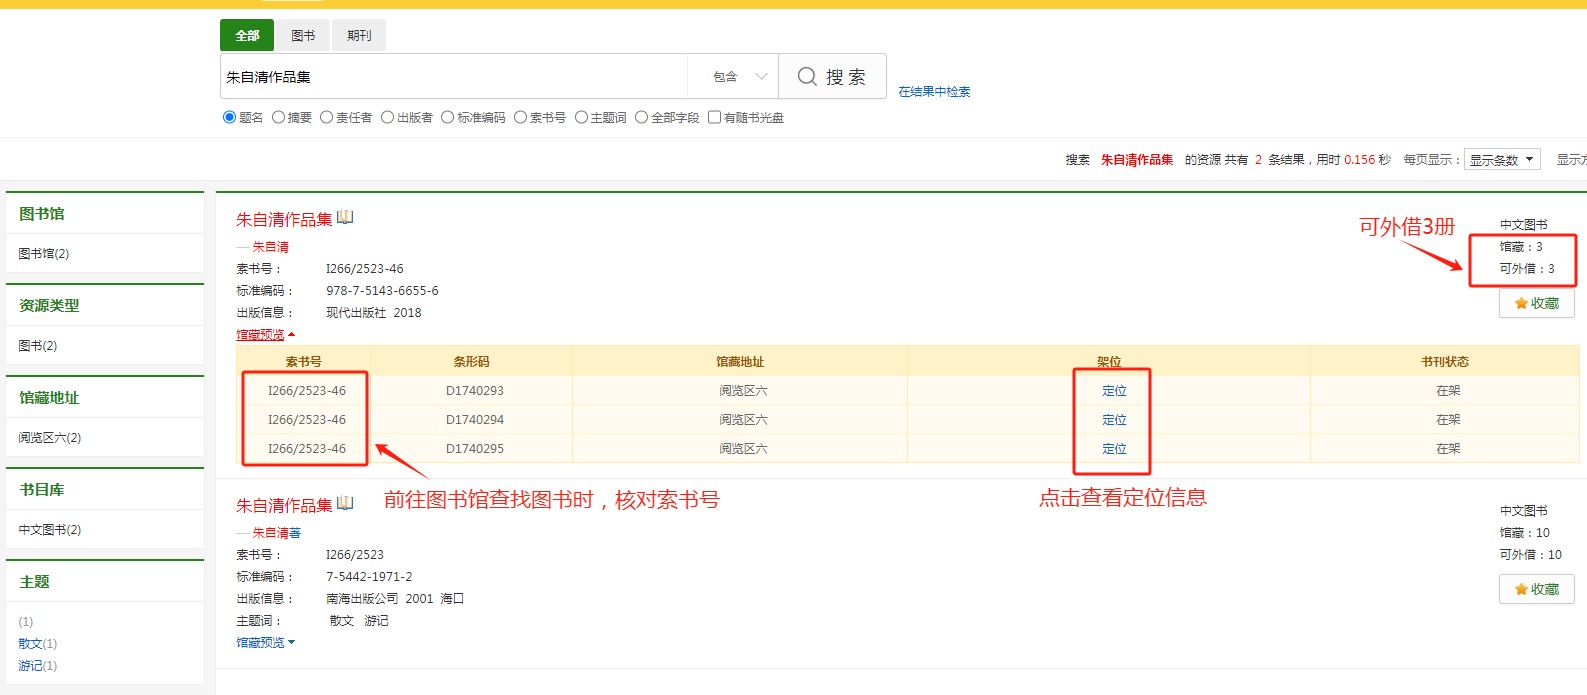Expand 馆藏预览 for the second result

tap(265, 643)
